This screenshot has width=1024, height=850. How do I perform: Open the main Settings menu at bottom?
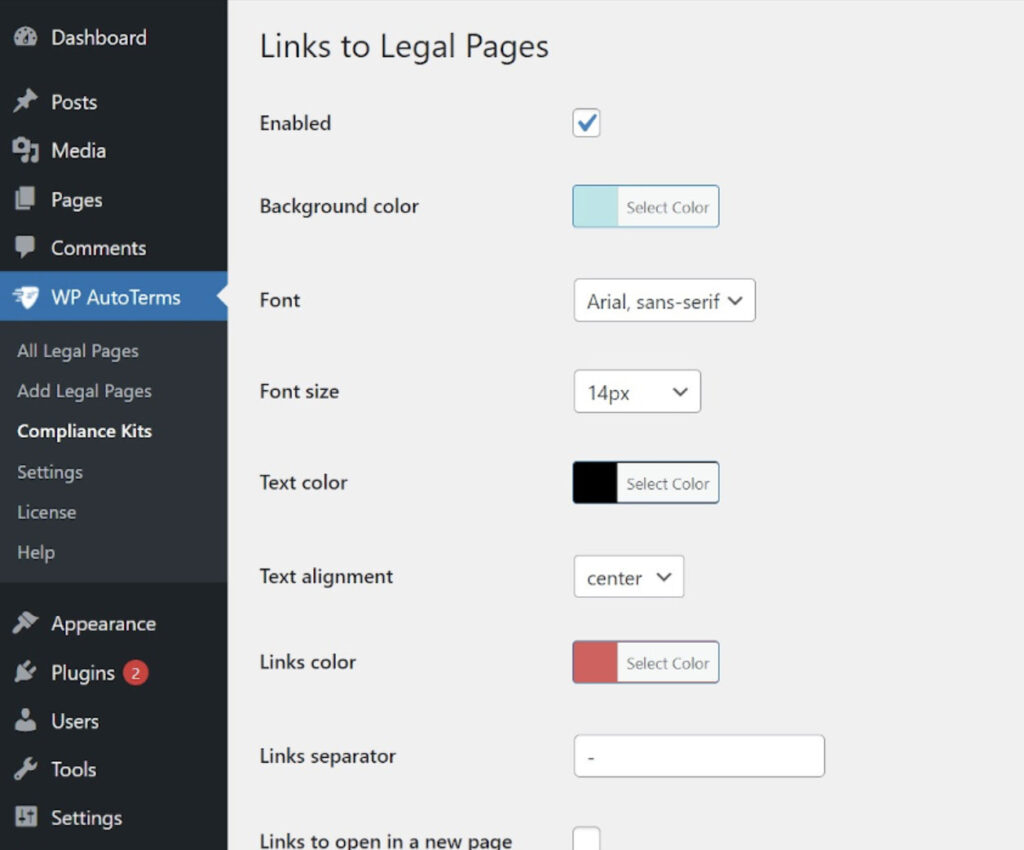(86, 818)
